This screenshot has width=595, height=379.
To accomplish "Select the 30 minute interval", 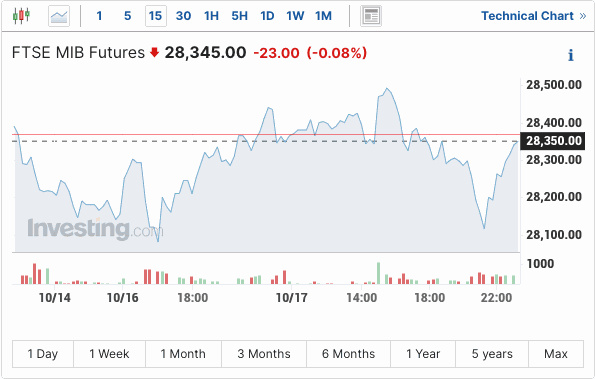I will (183, 16).
